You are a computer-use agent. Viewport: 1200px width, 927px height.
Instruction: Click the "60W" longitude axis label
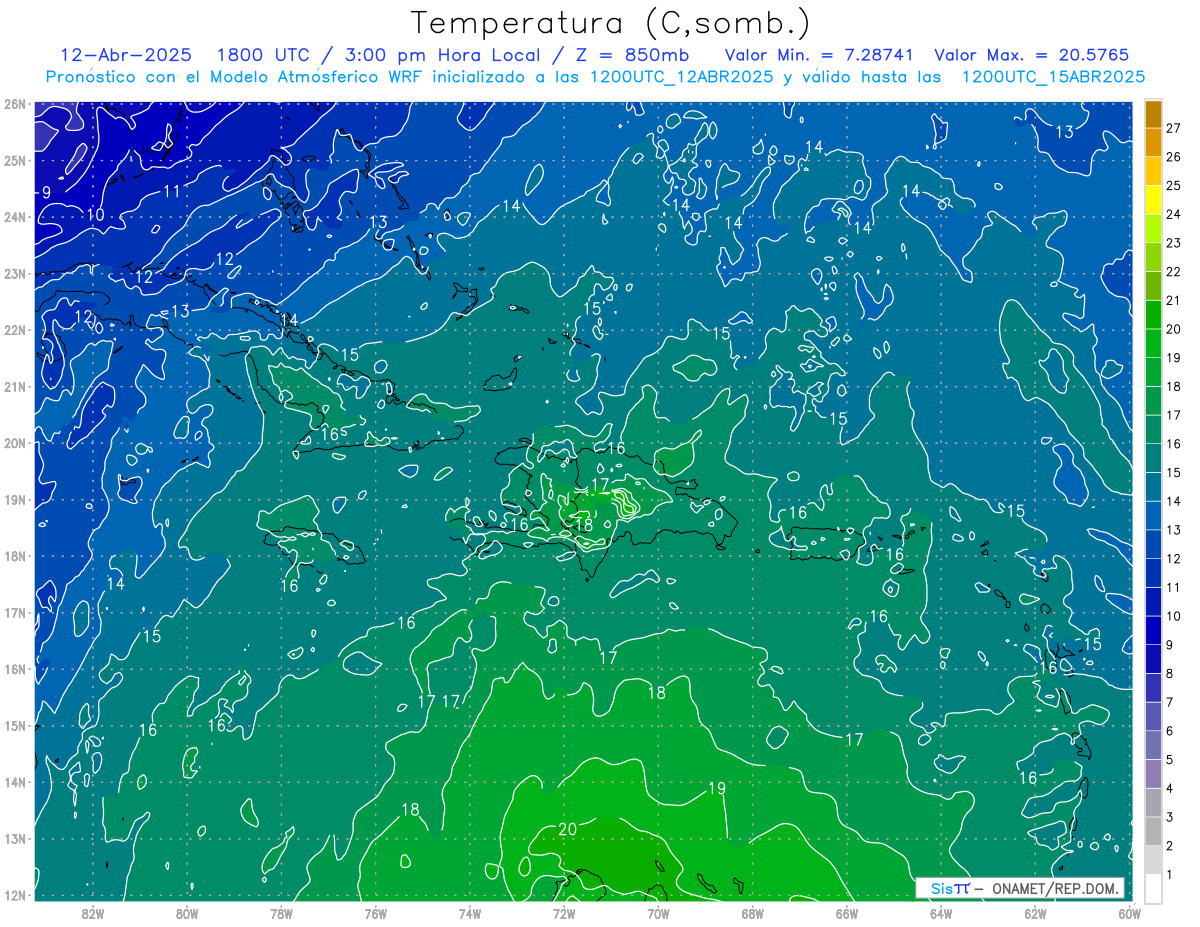[x=1129, y=913]
